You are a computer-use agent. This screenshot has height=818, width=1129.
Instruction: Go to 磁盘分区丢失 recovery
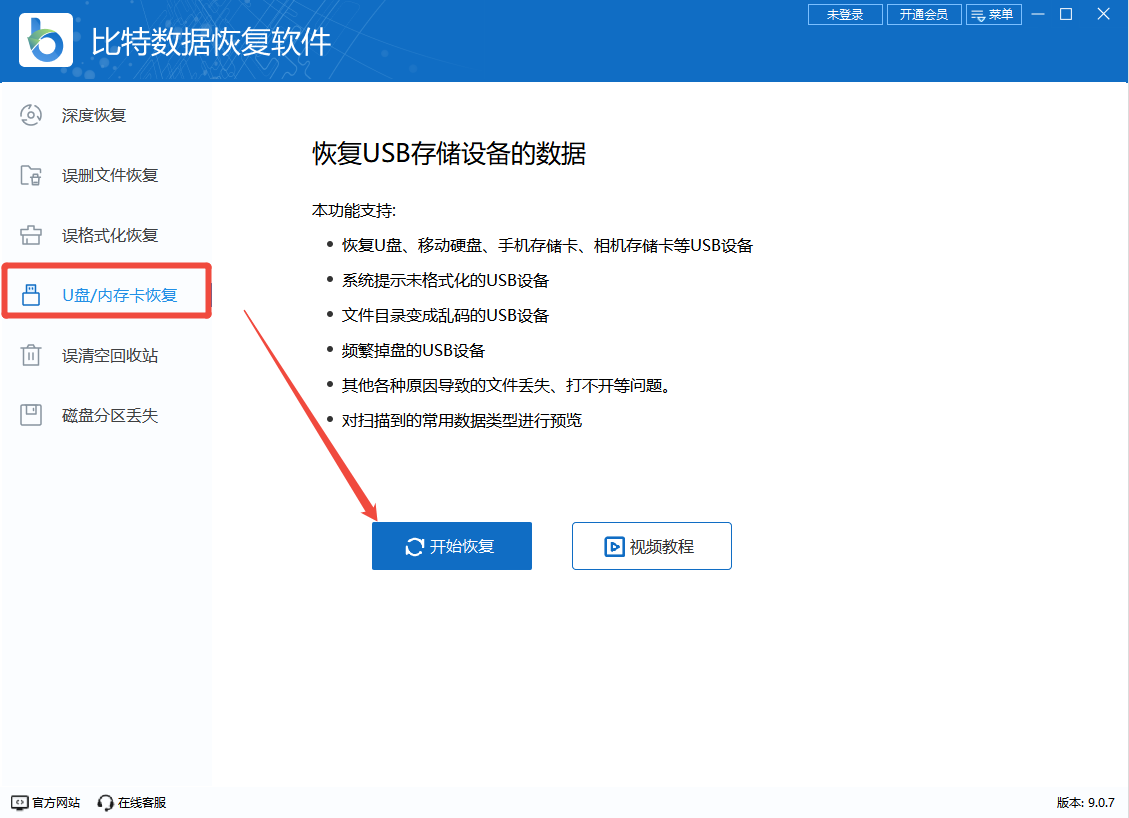[x=107, y=415]
